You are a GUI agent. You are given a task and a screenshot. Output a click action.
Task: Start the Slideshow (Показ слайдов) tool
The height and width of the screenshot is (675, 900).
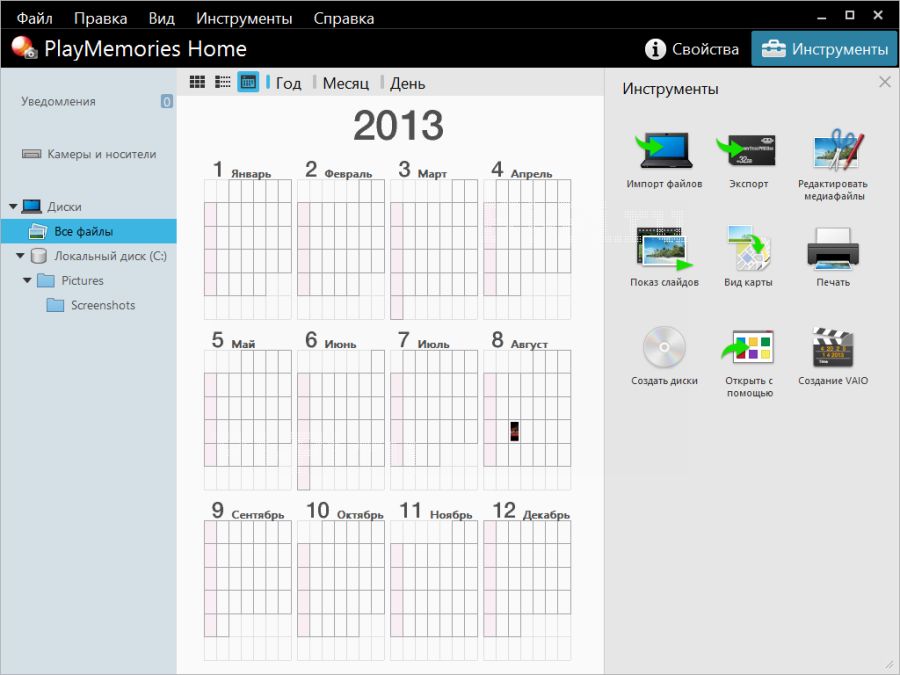click(664, 250)
